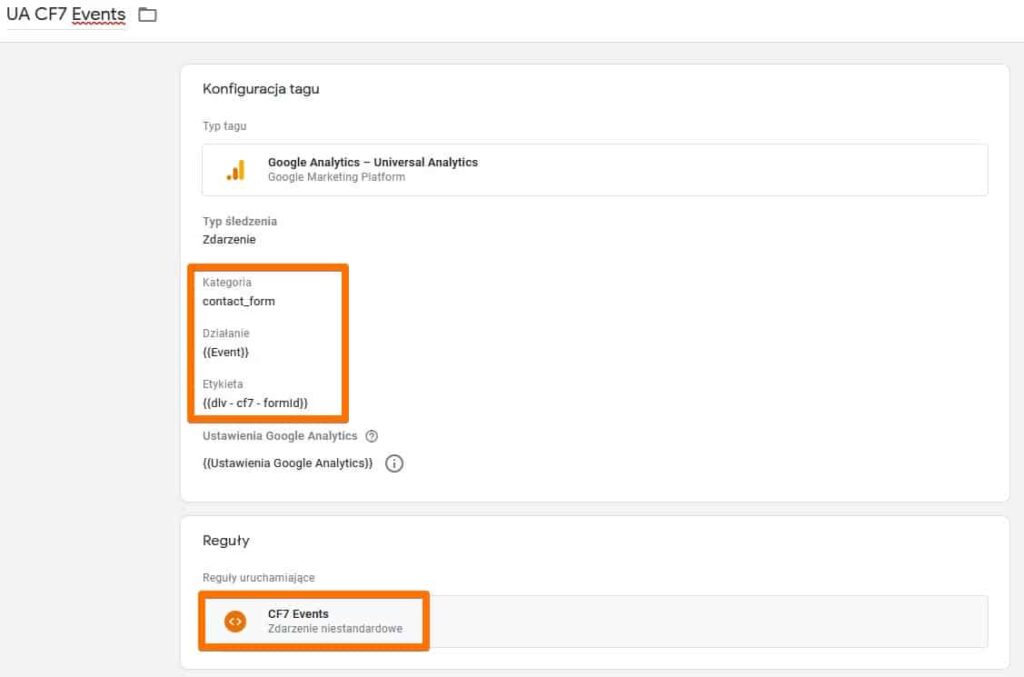Click the orange CF7 Events trigger icon

point(235,621)
